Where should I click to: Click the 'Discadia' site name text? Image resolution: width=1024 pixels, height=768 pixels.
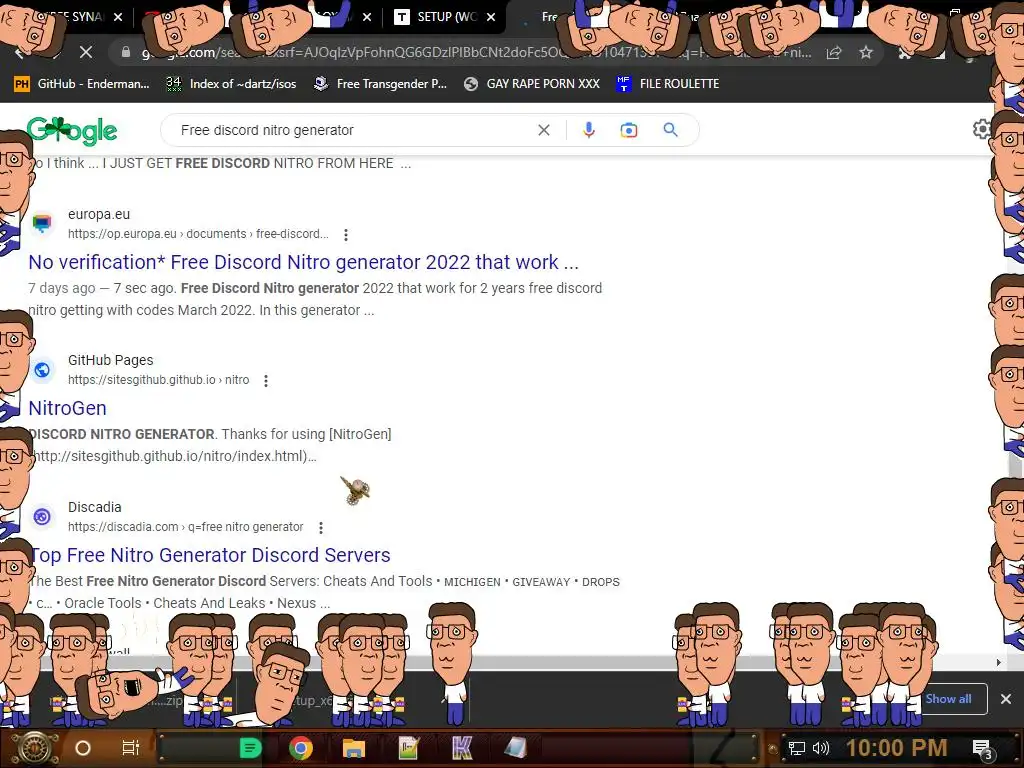click(x=95, y=507)
